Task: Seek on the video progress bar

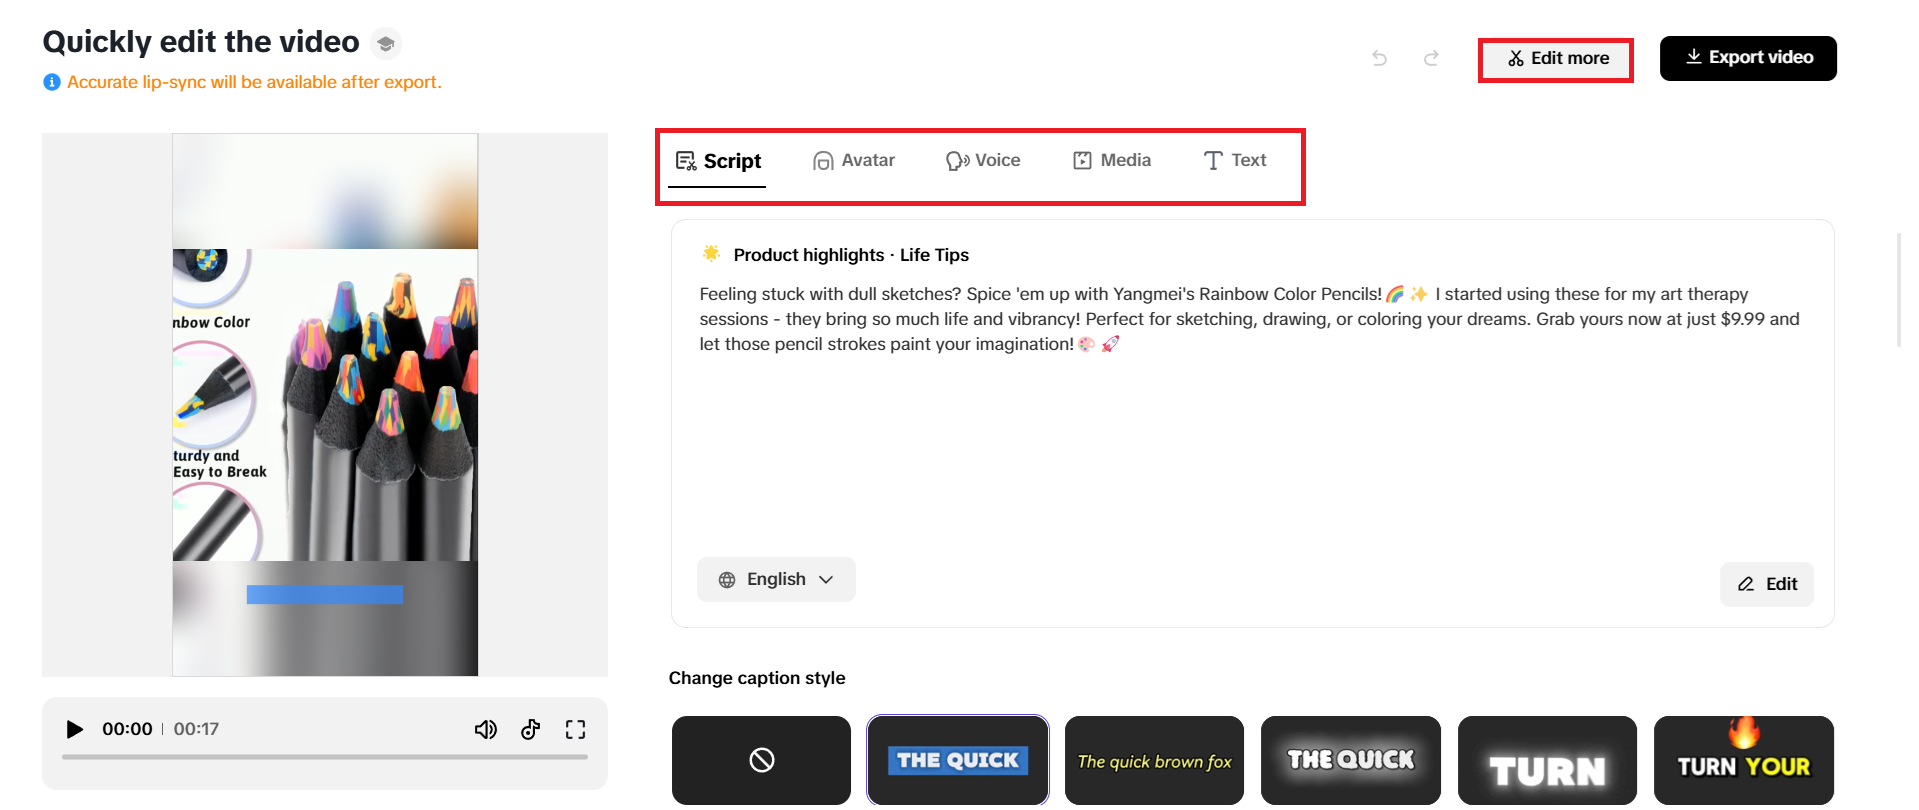Action: pyautogui.click(x=325, y=757)
